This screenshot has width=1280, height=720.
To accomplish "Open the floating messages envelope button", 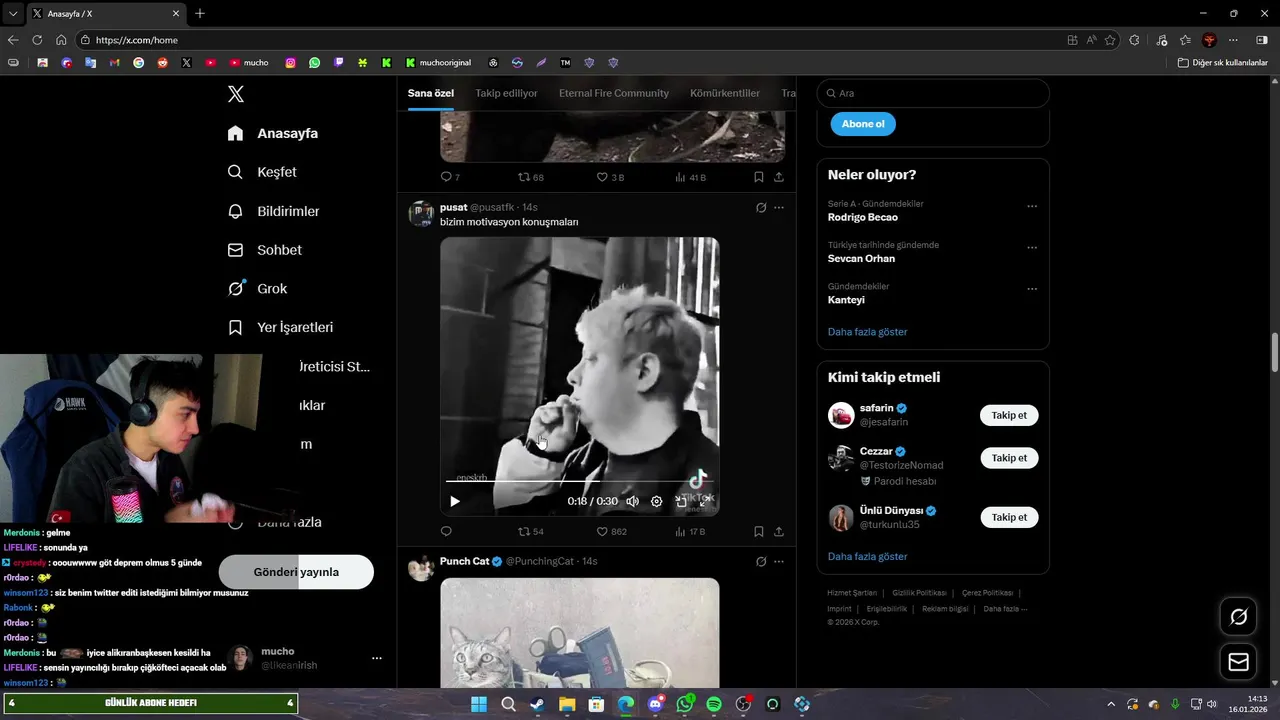I will [x=1238, y=662].
